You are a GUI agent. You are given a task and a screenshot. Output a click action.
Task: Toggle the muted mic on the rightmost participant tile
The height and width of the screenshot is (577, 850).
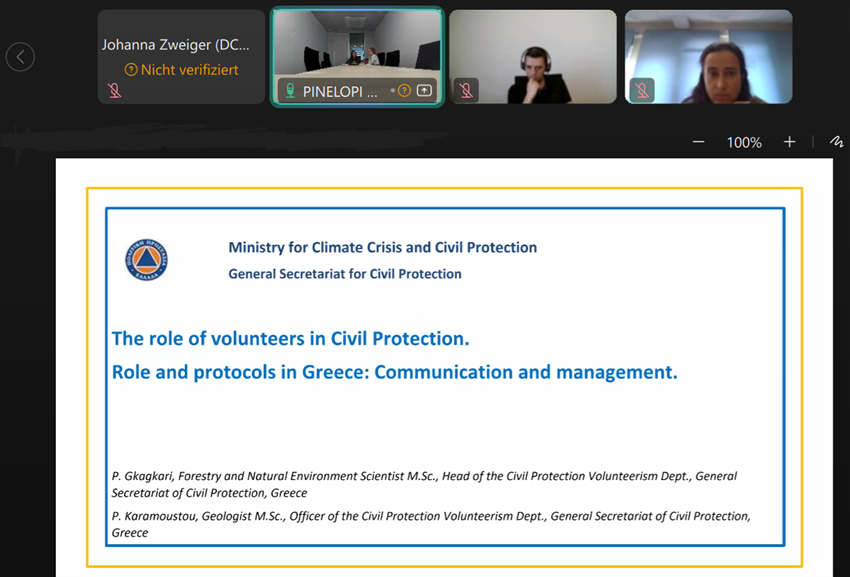click(x=641, y=90)
